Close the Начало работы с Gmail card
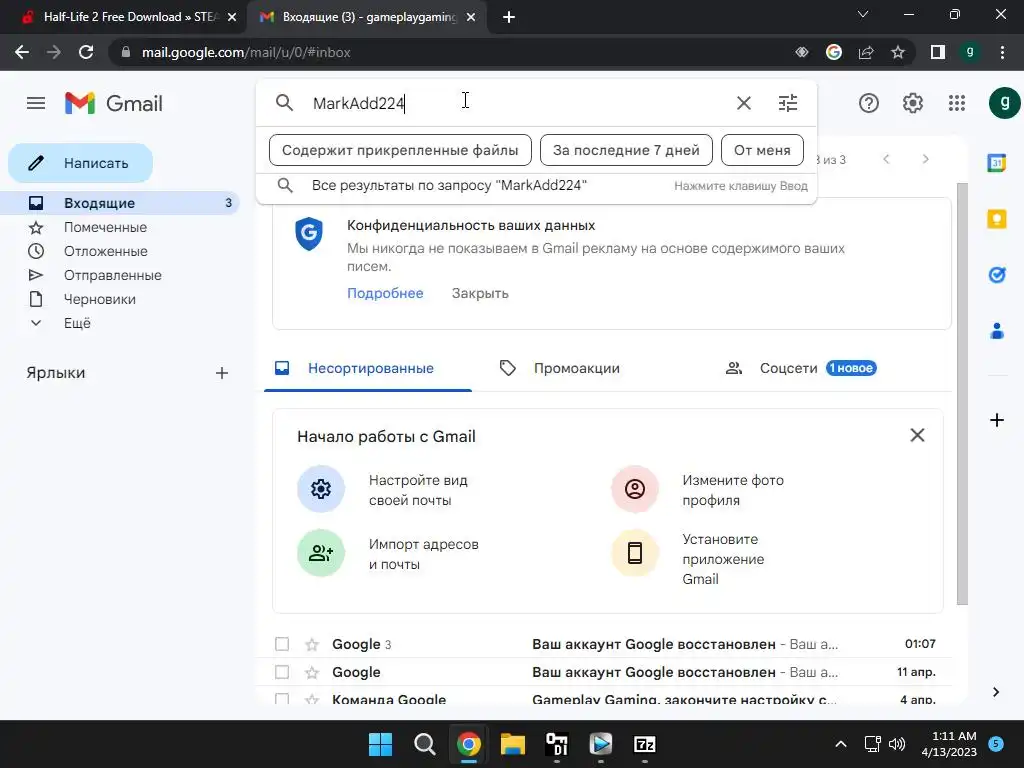 click(x=917, y=435)
